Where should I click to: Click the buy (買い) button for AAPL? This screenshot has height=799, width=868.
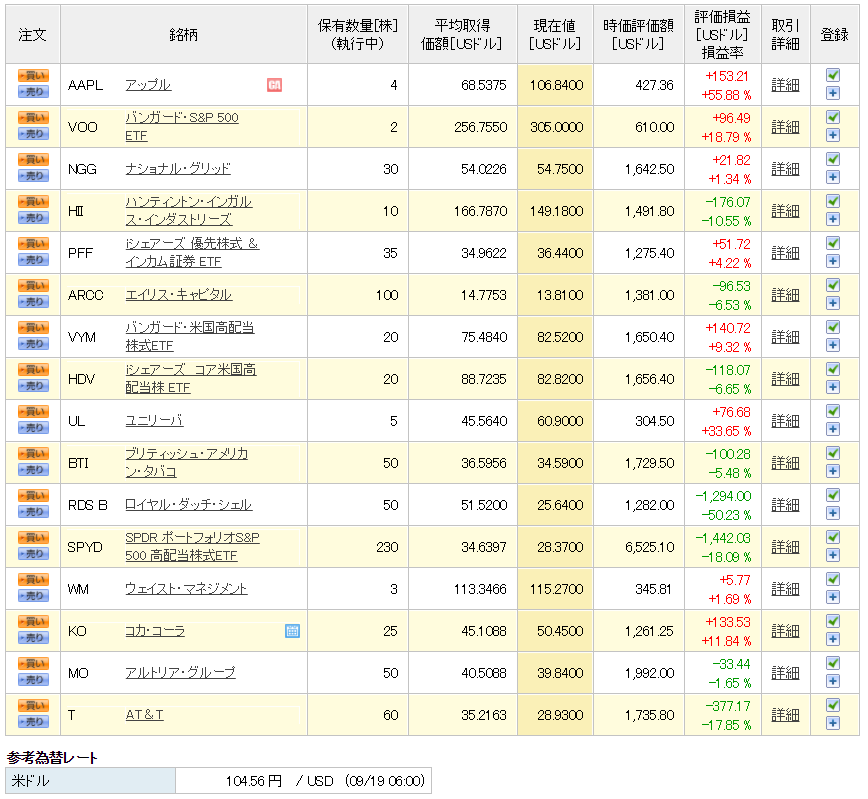coord(33,76)
